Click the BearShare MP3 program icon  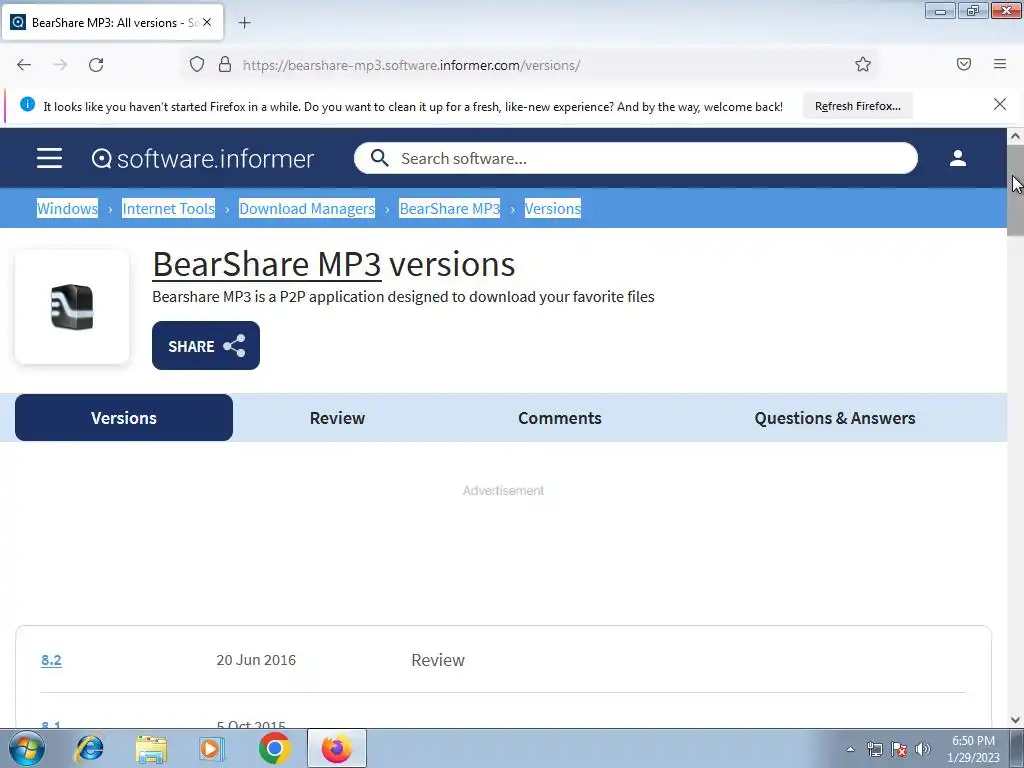click(72, 307)
